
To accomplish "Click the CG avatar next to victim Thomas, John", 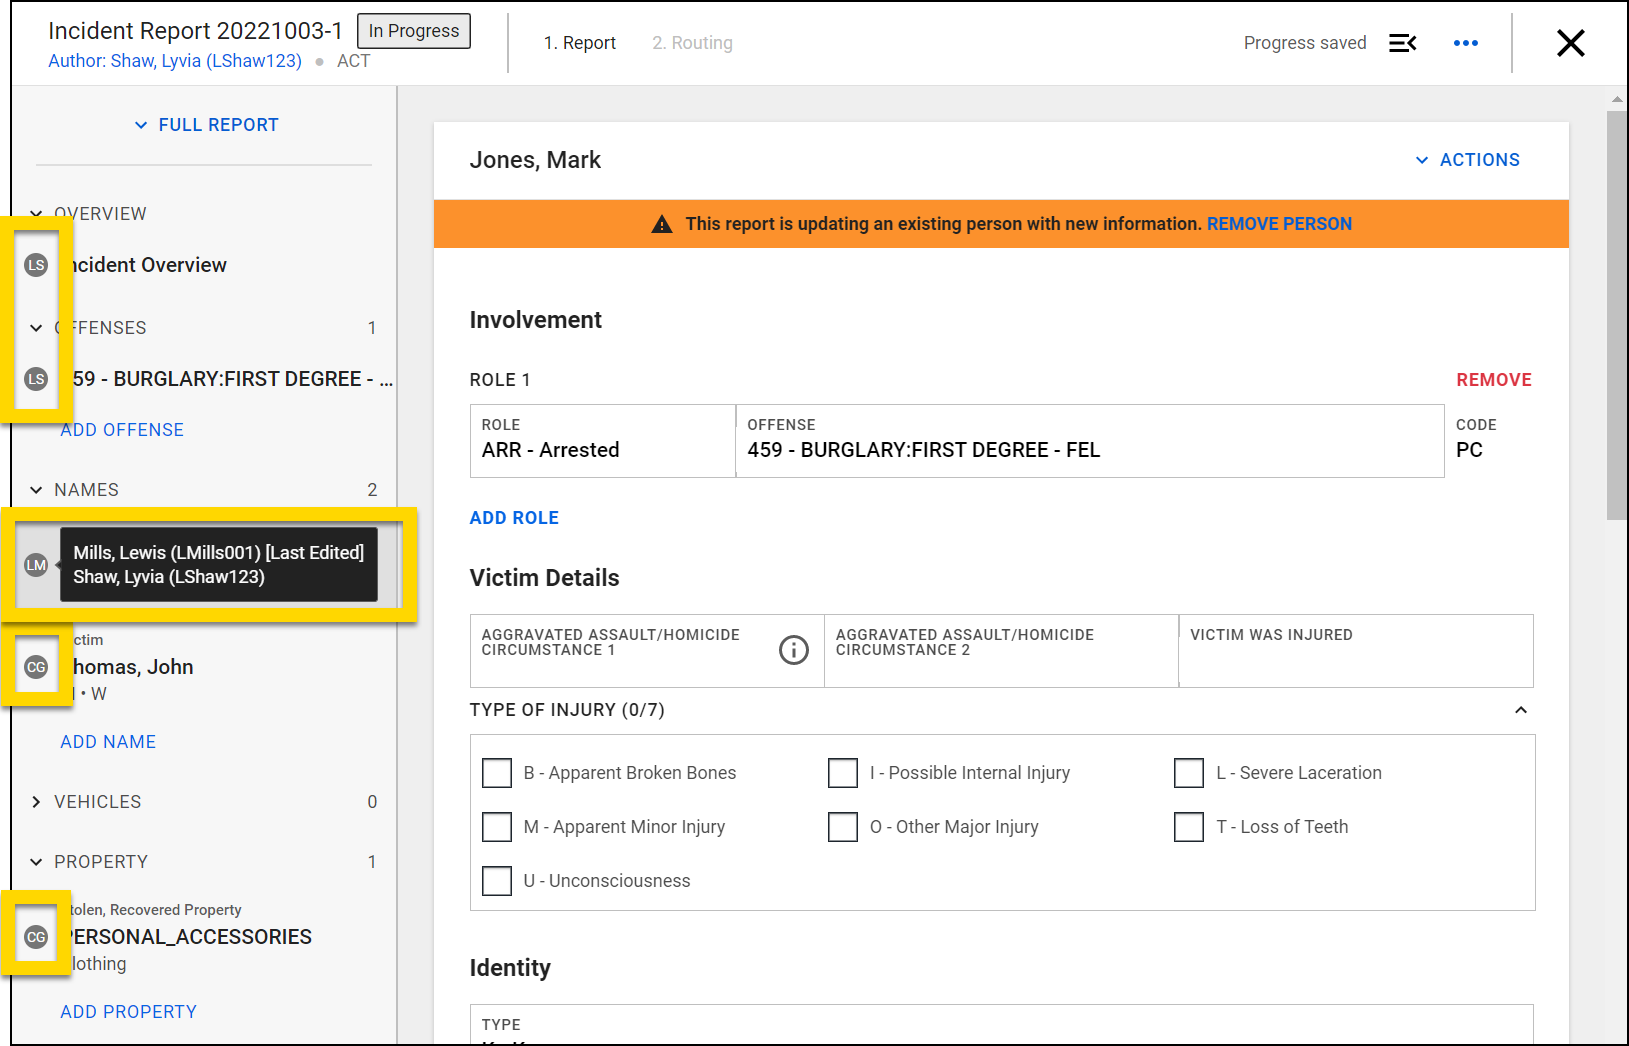I will click(37, 666).
